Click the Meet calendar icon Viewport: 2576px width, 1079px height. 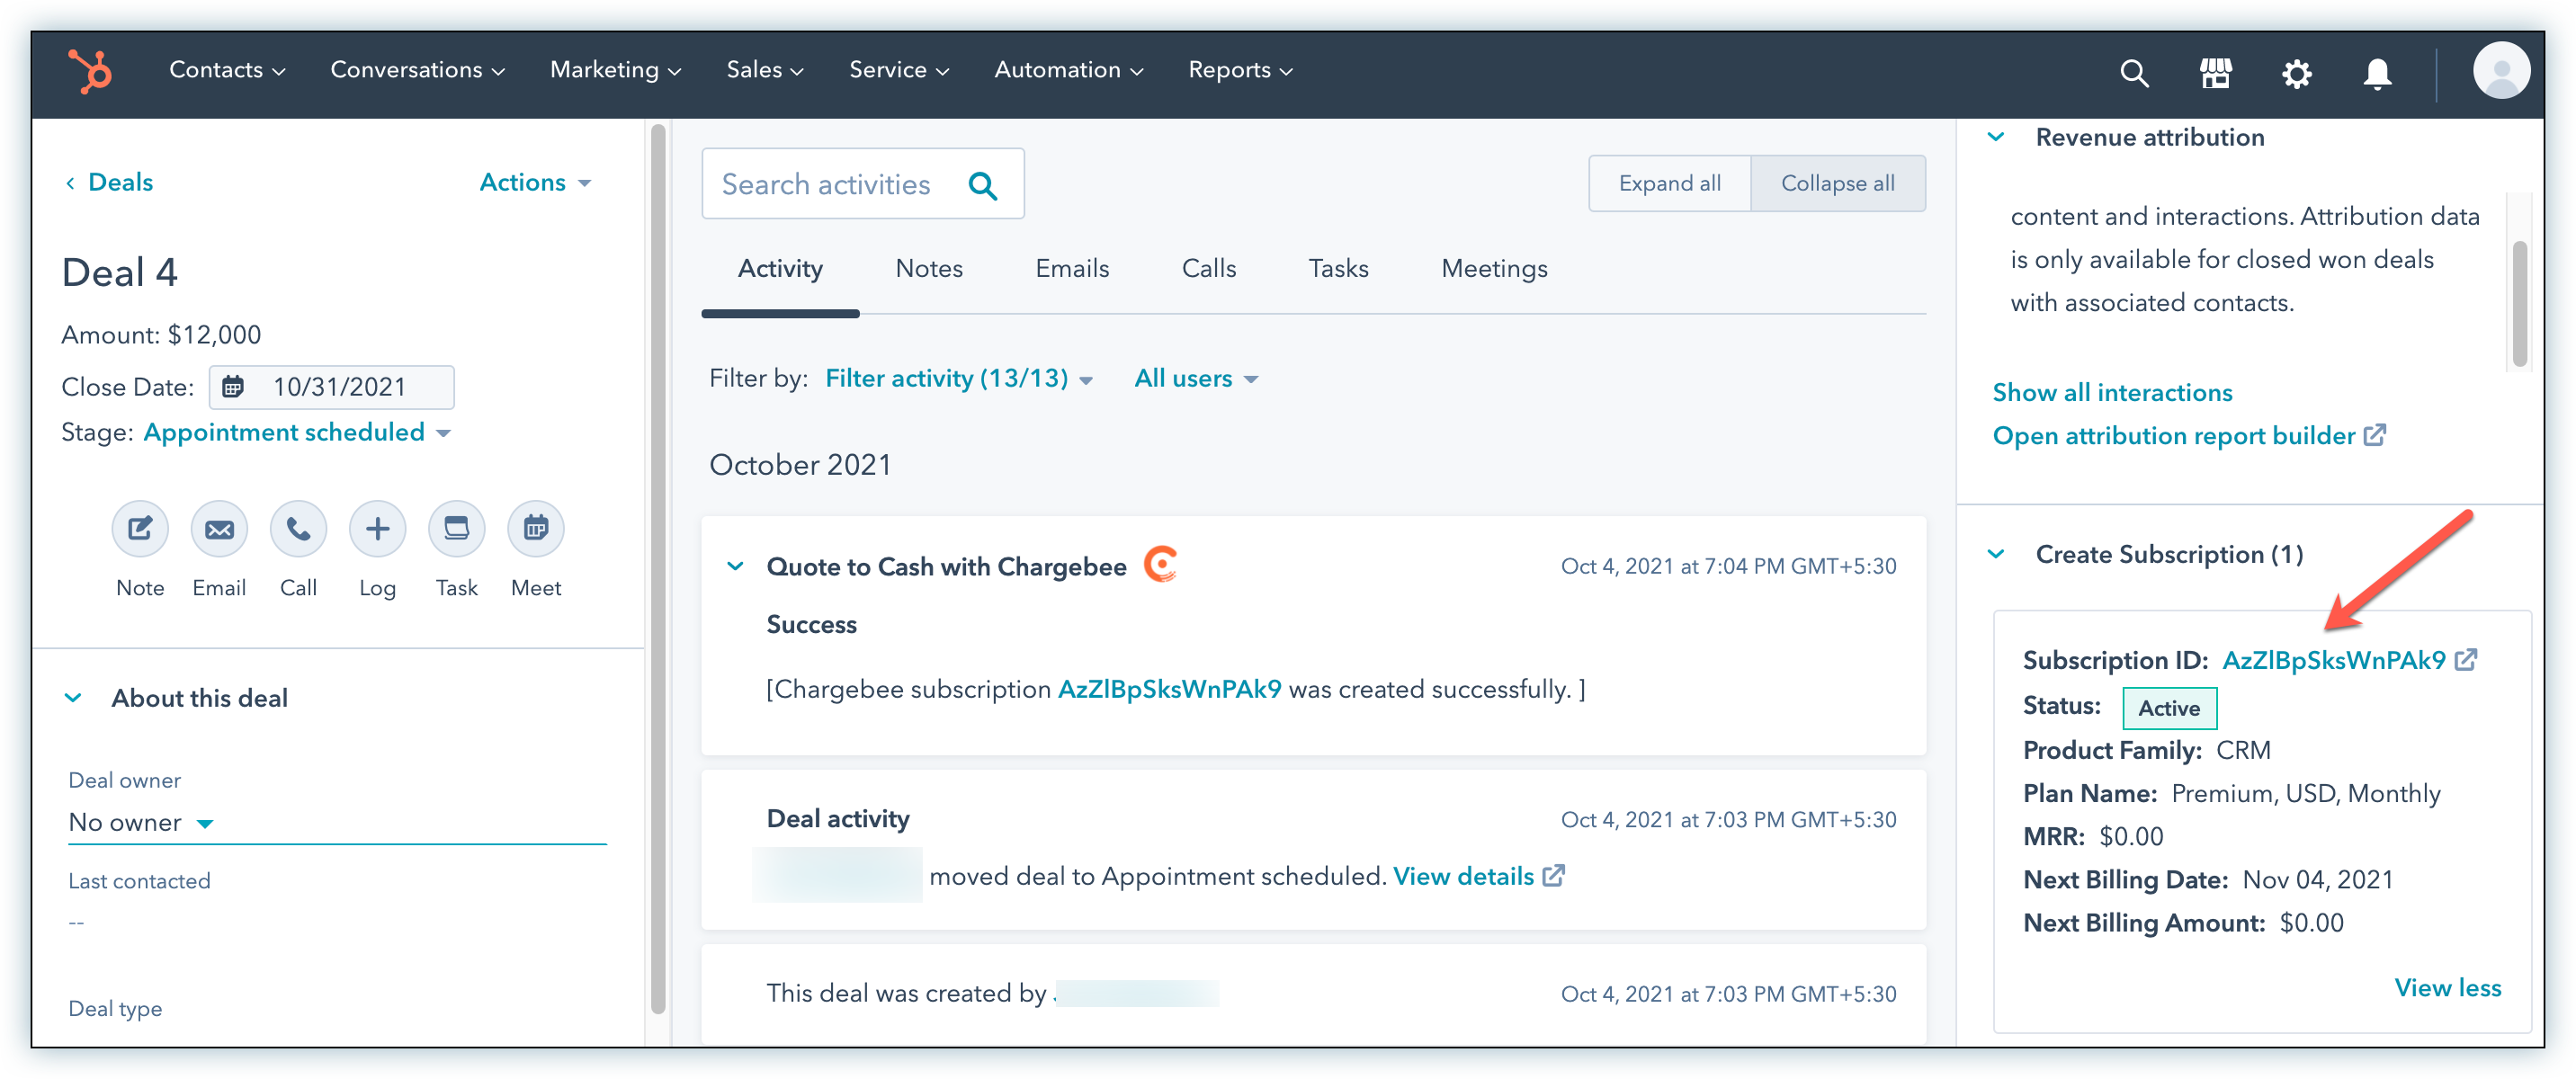pos(536,528)
